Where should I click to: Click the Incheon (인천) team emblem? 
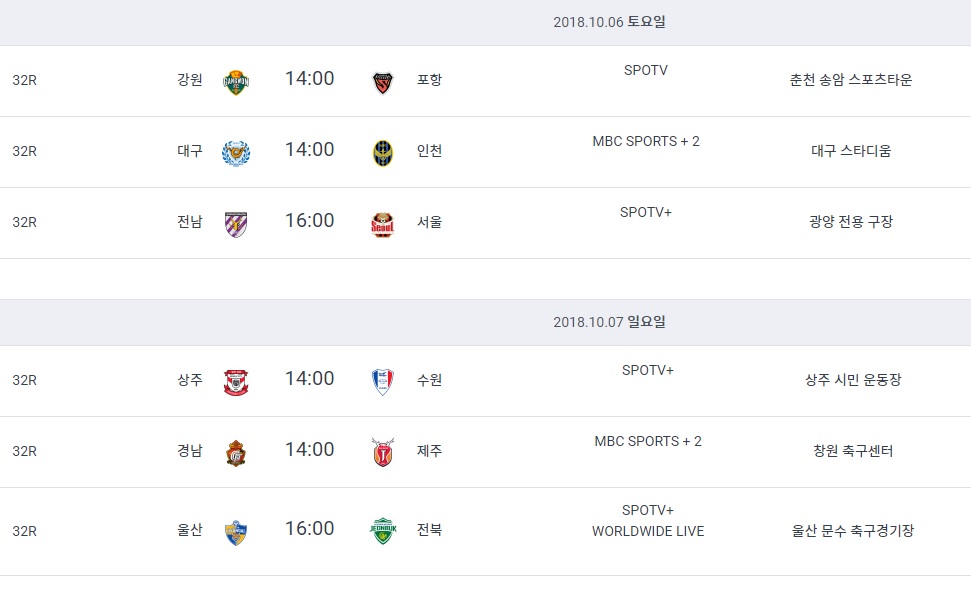coord(383,154)
